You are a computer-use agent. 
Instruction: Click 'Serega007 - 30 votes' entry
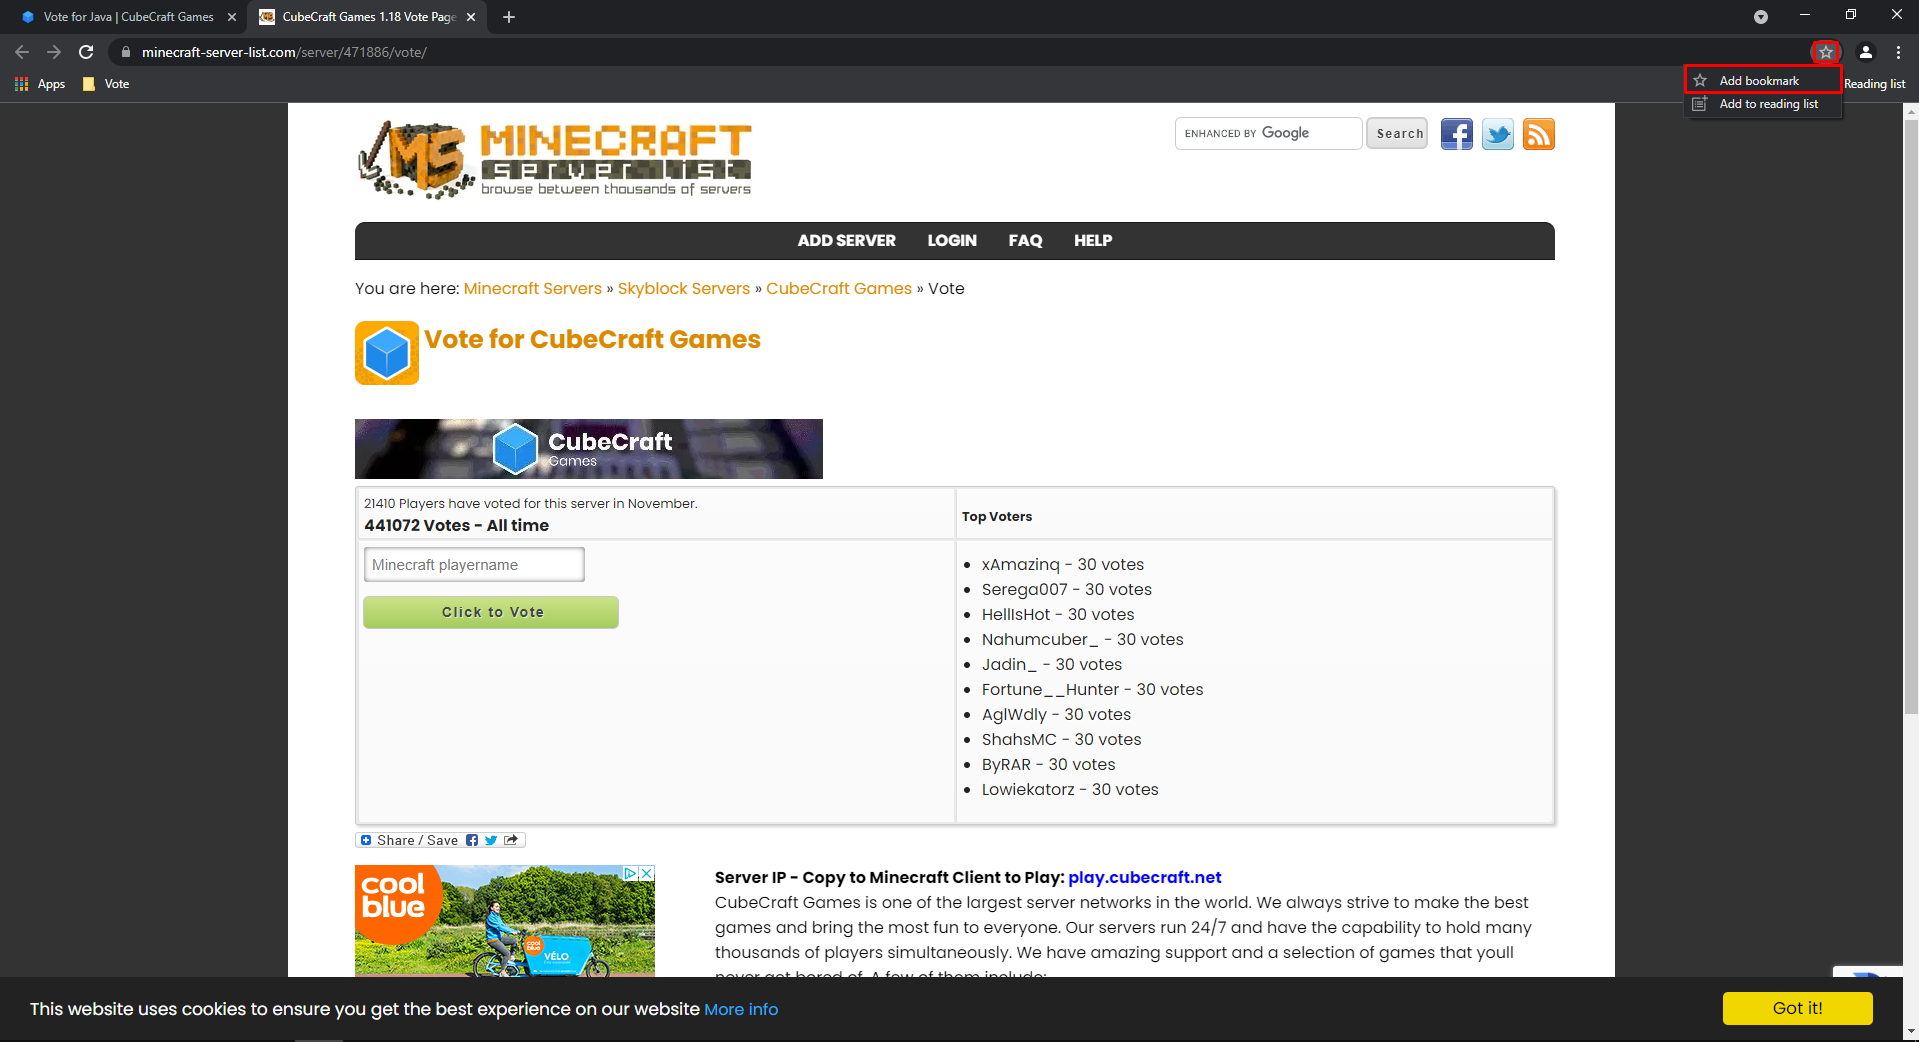pyautogui.click(x=1067, y=589)
